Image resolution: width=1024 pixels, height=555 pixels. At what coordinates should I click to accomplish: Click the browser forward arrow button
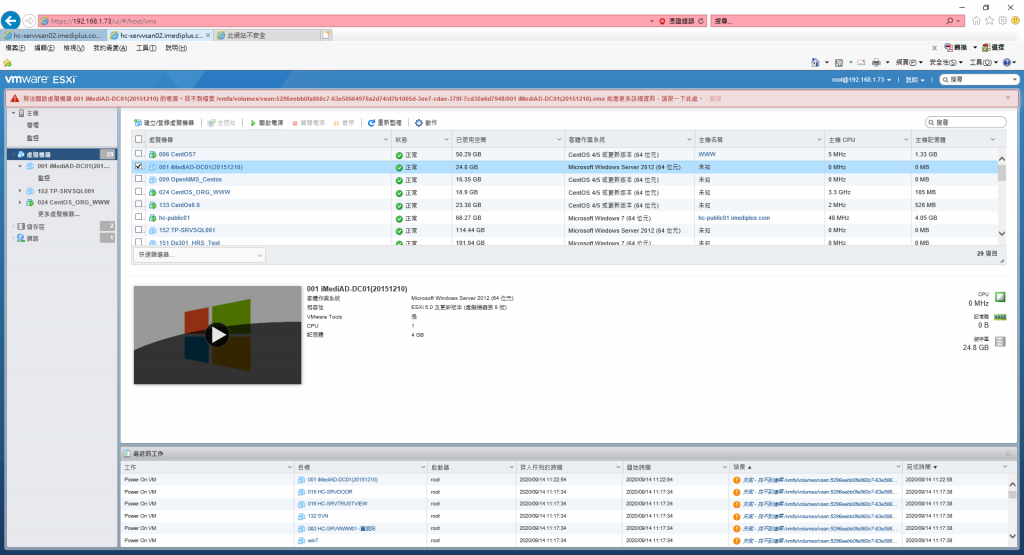coord(29,21)
